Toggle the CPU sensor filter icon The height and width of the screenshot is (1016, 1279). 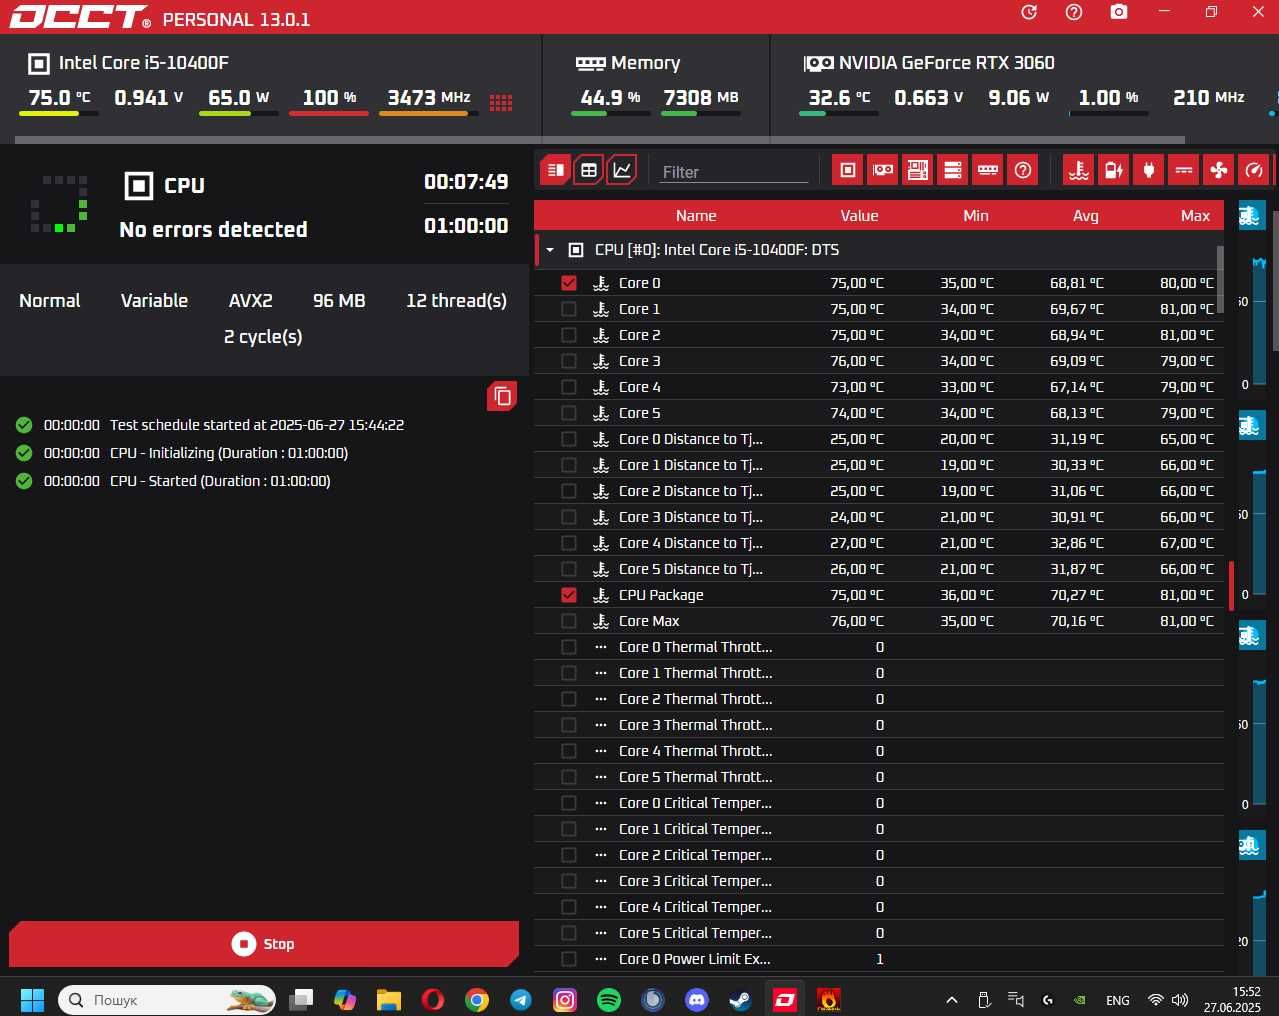click(x=847, y=170)
